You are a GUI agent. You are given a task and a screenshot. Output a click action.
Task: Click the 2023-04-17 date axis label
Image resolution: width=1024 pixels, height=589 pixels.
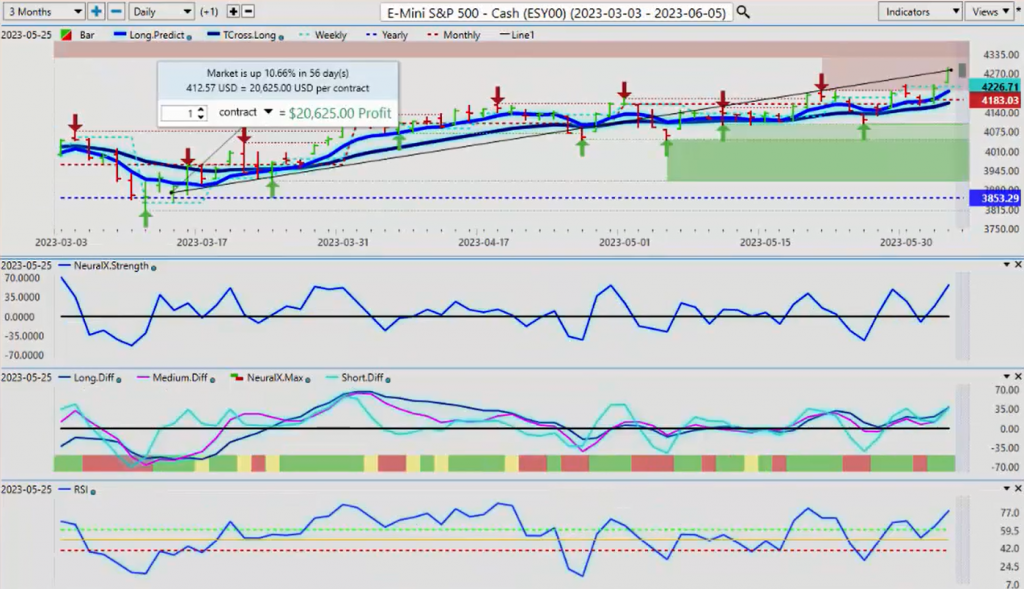pyautogui.click(x=483, y=242)
